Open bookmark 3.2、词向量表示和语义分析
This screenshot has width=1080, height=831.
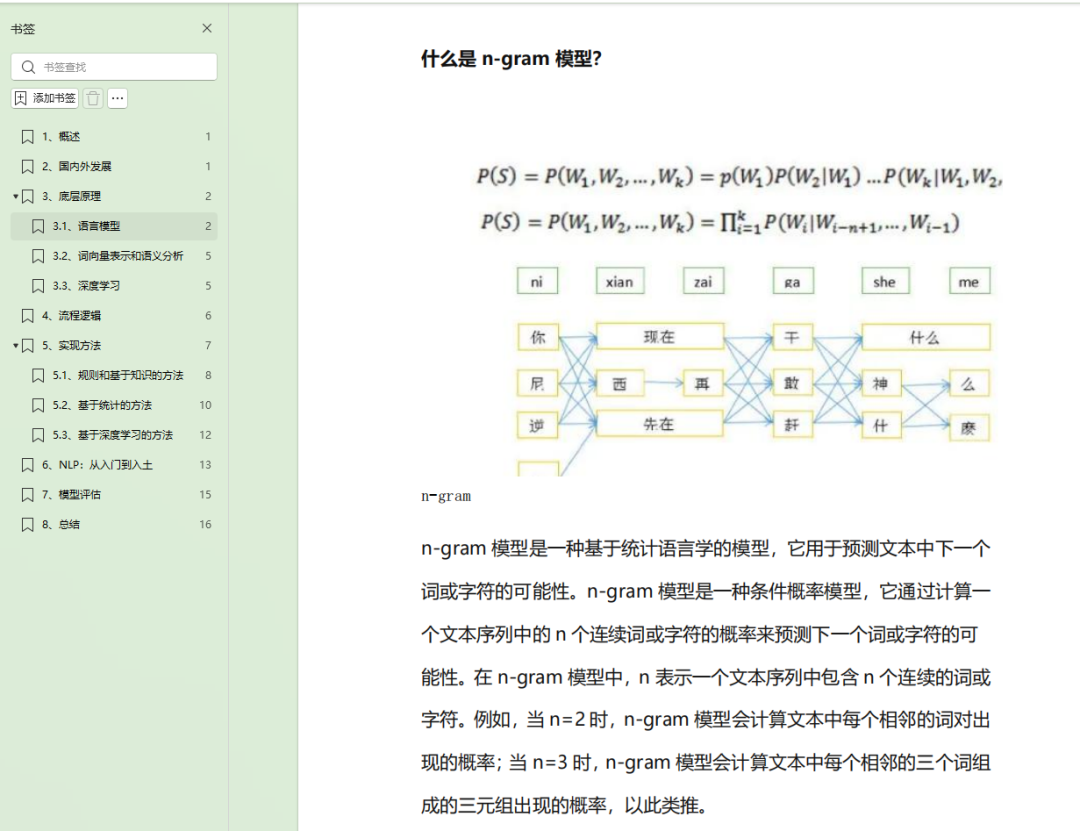(114, 256)
